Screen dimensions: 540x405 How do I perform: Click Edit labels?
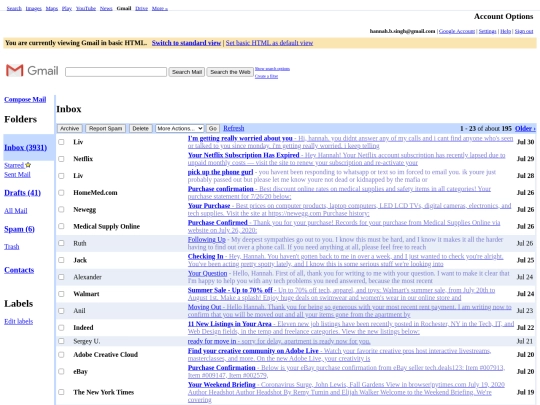click(19, 321)
